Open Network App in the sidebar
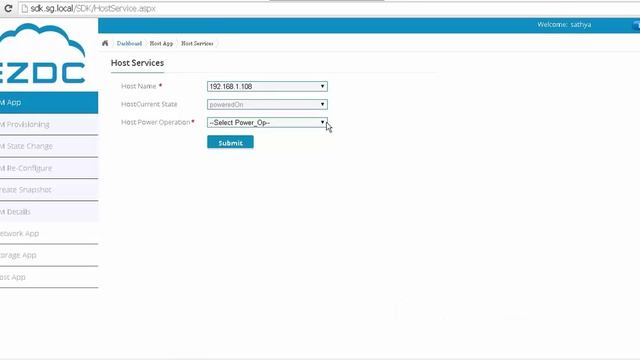 (x=49, y=233)
